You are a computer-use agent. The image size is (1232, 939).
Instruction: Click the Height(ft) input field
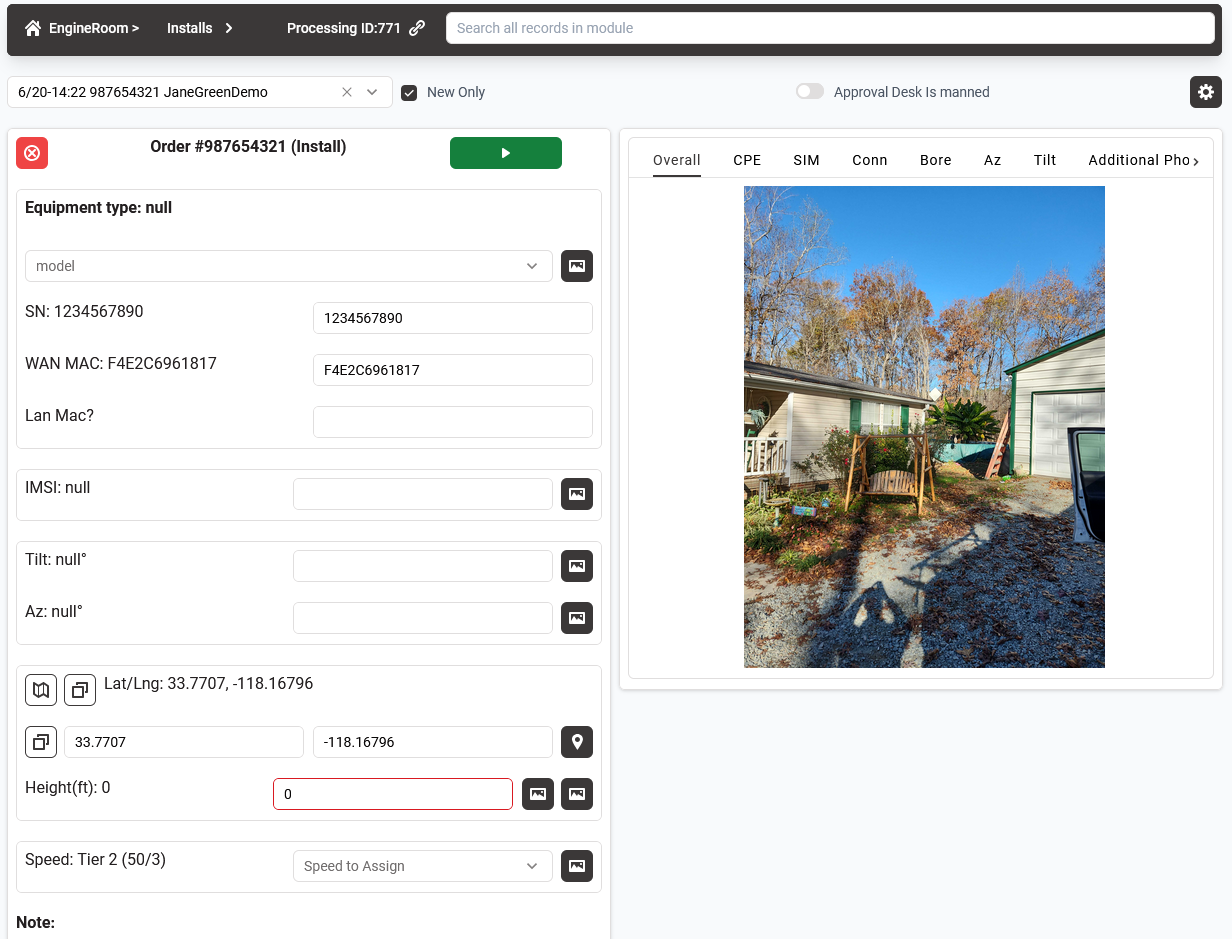click(x=393, y=794)
